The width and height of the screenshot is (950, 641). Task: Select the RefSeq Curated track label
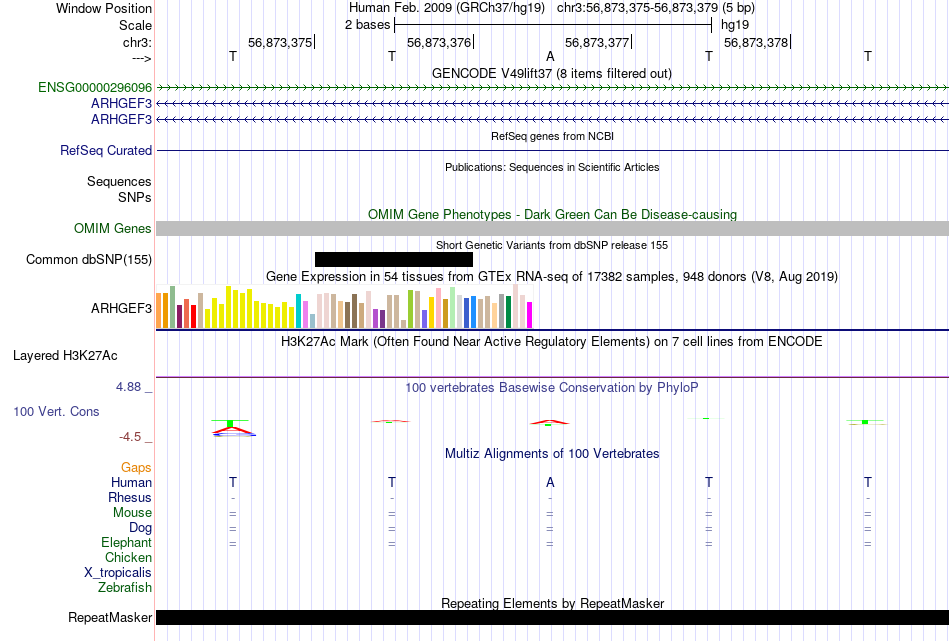[106, 150]
